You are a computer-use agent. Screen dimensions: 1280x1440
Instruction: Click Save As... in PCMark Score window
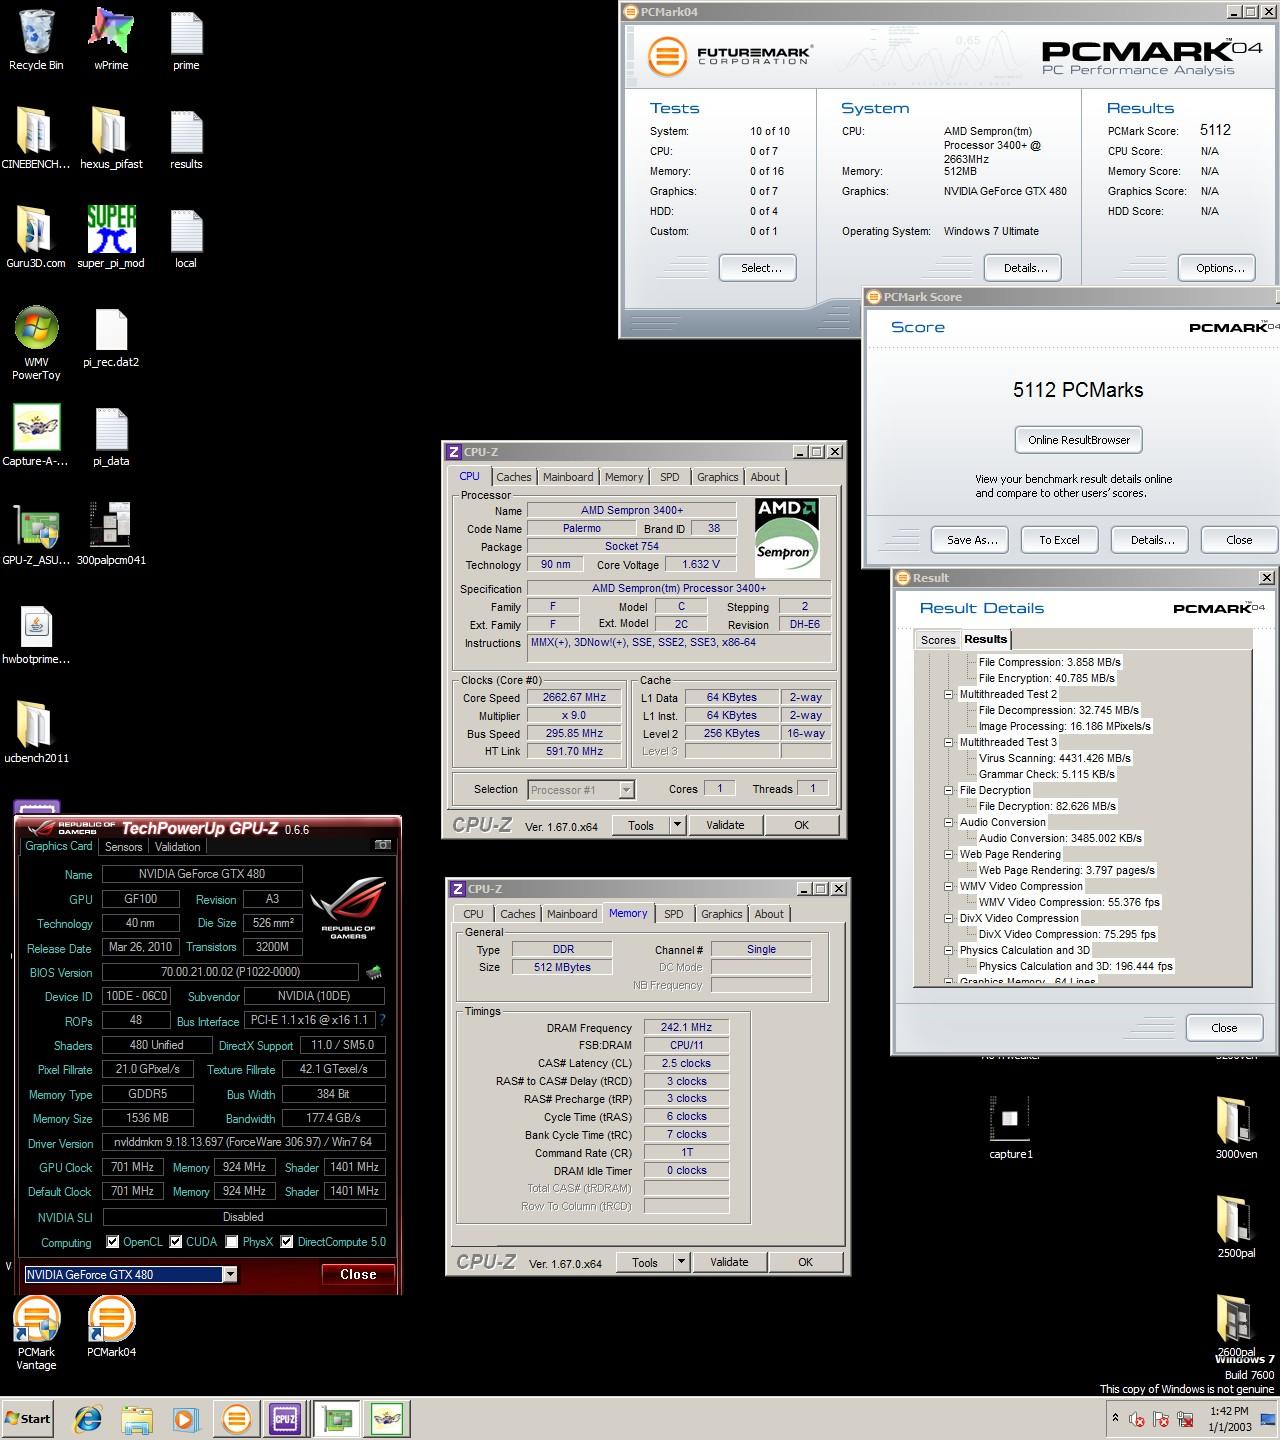(x=970, y=540)
